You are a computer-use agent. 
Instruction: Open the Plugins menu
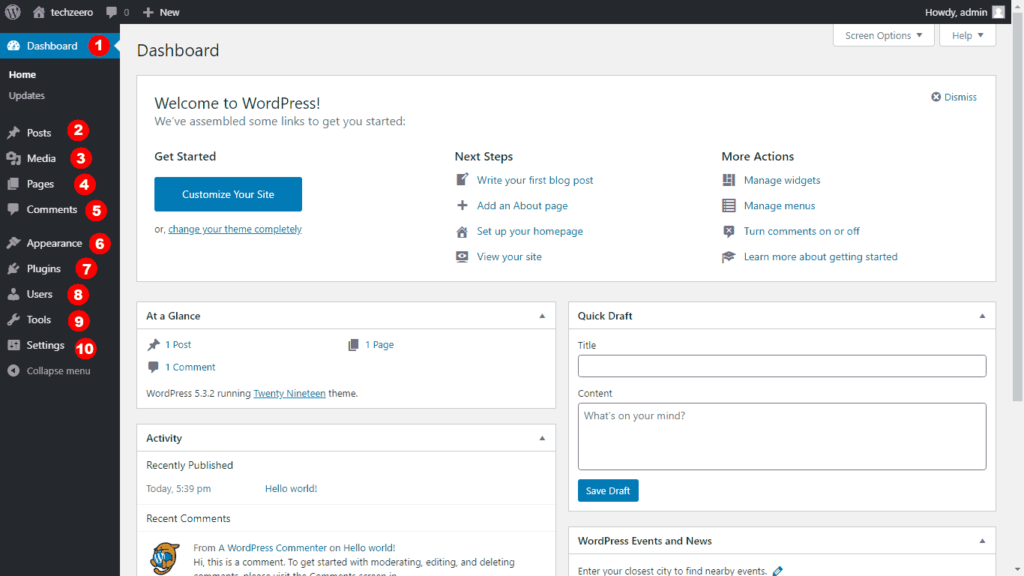point(44,268)
